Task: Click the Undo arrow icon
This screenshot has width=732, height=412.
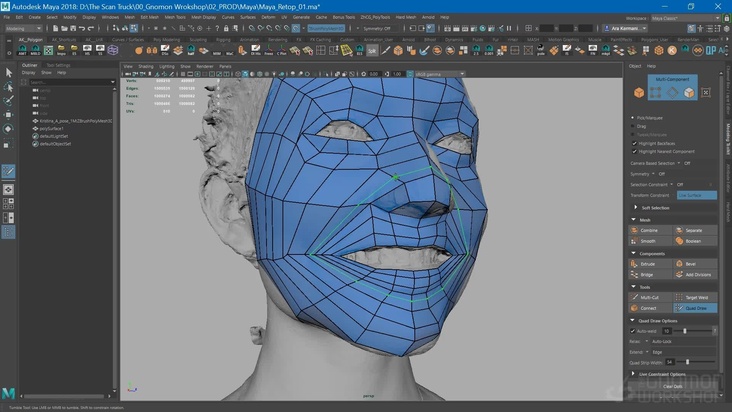Action: [82, 28]
